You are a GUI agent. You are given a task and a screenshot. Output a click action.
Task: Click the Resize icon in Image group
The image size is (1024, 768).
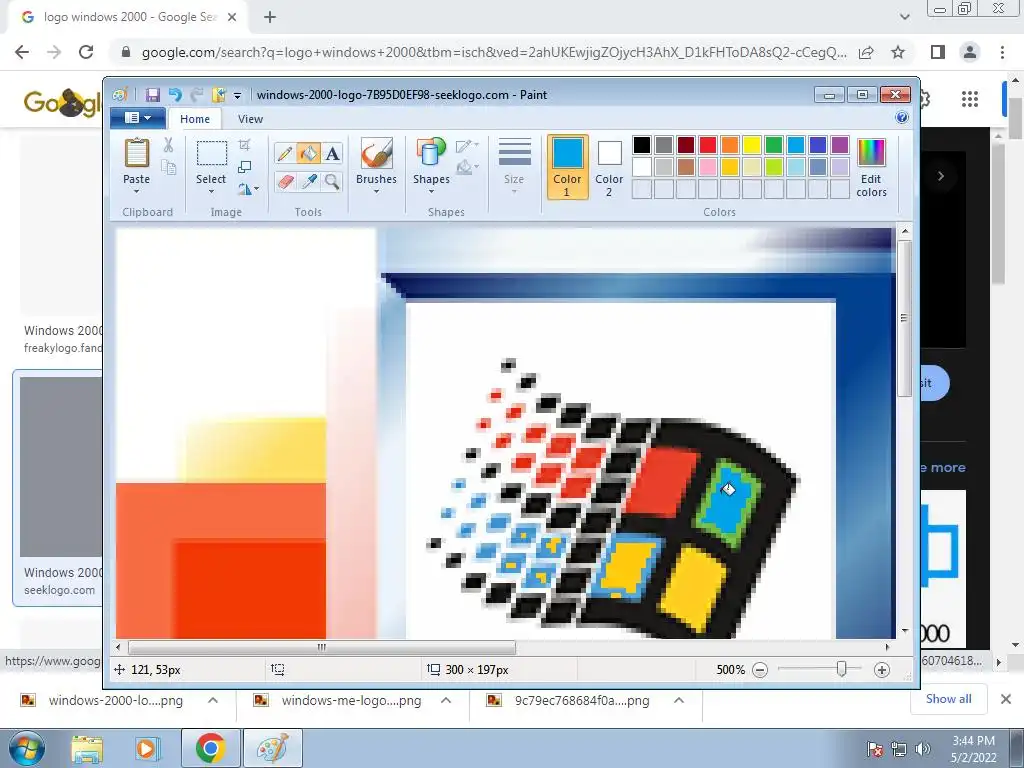coord(244,167)
